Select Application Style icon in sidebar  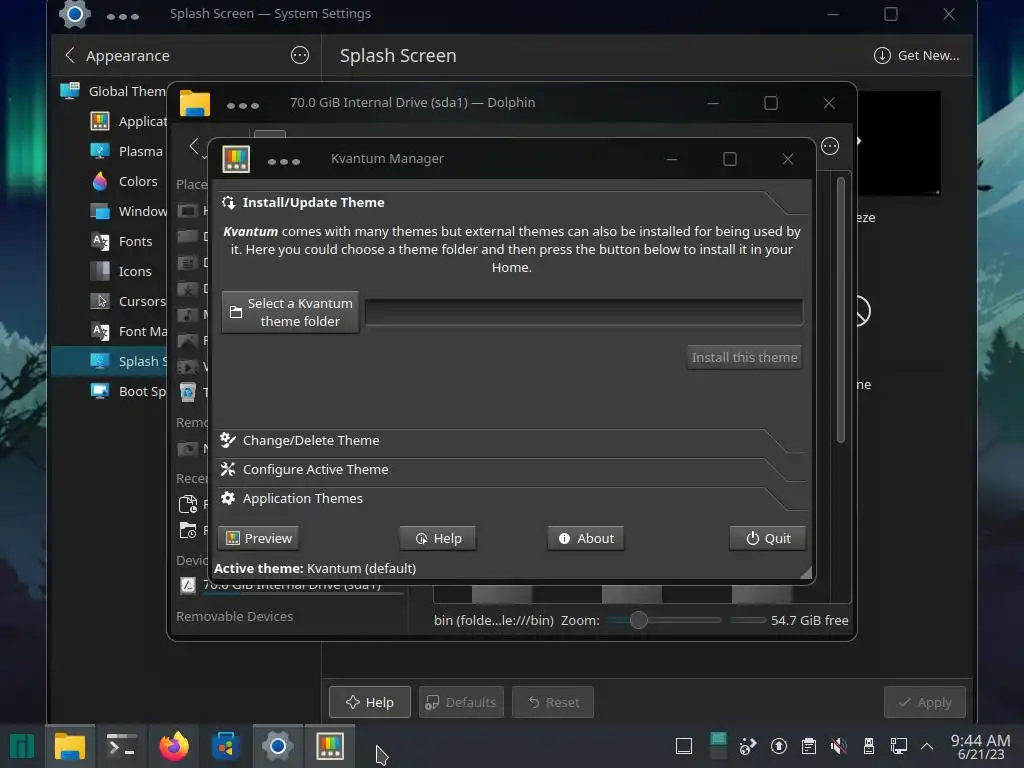(100, 121)
